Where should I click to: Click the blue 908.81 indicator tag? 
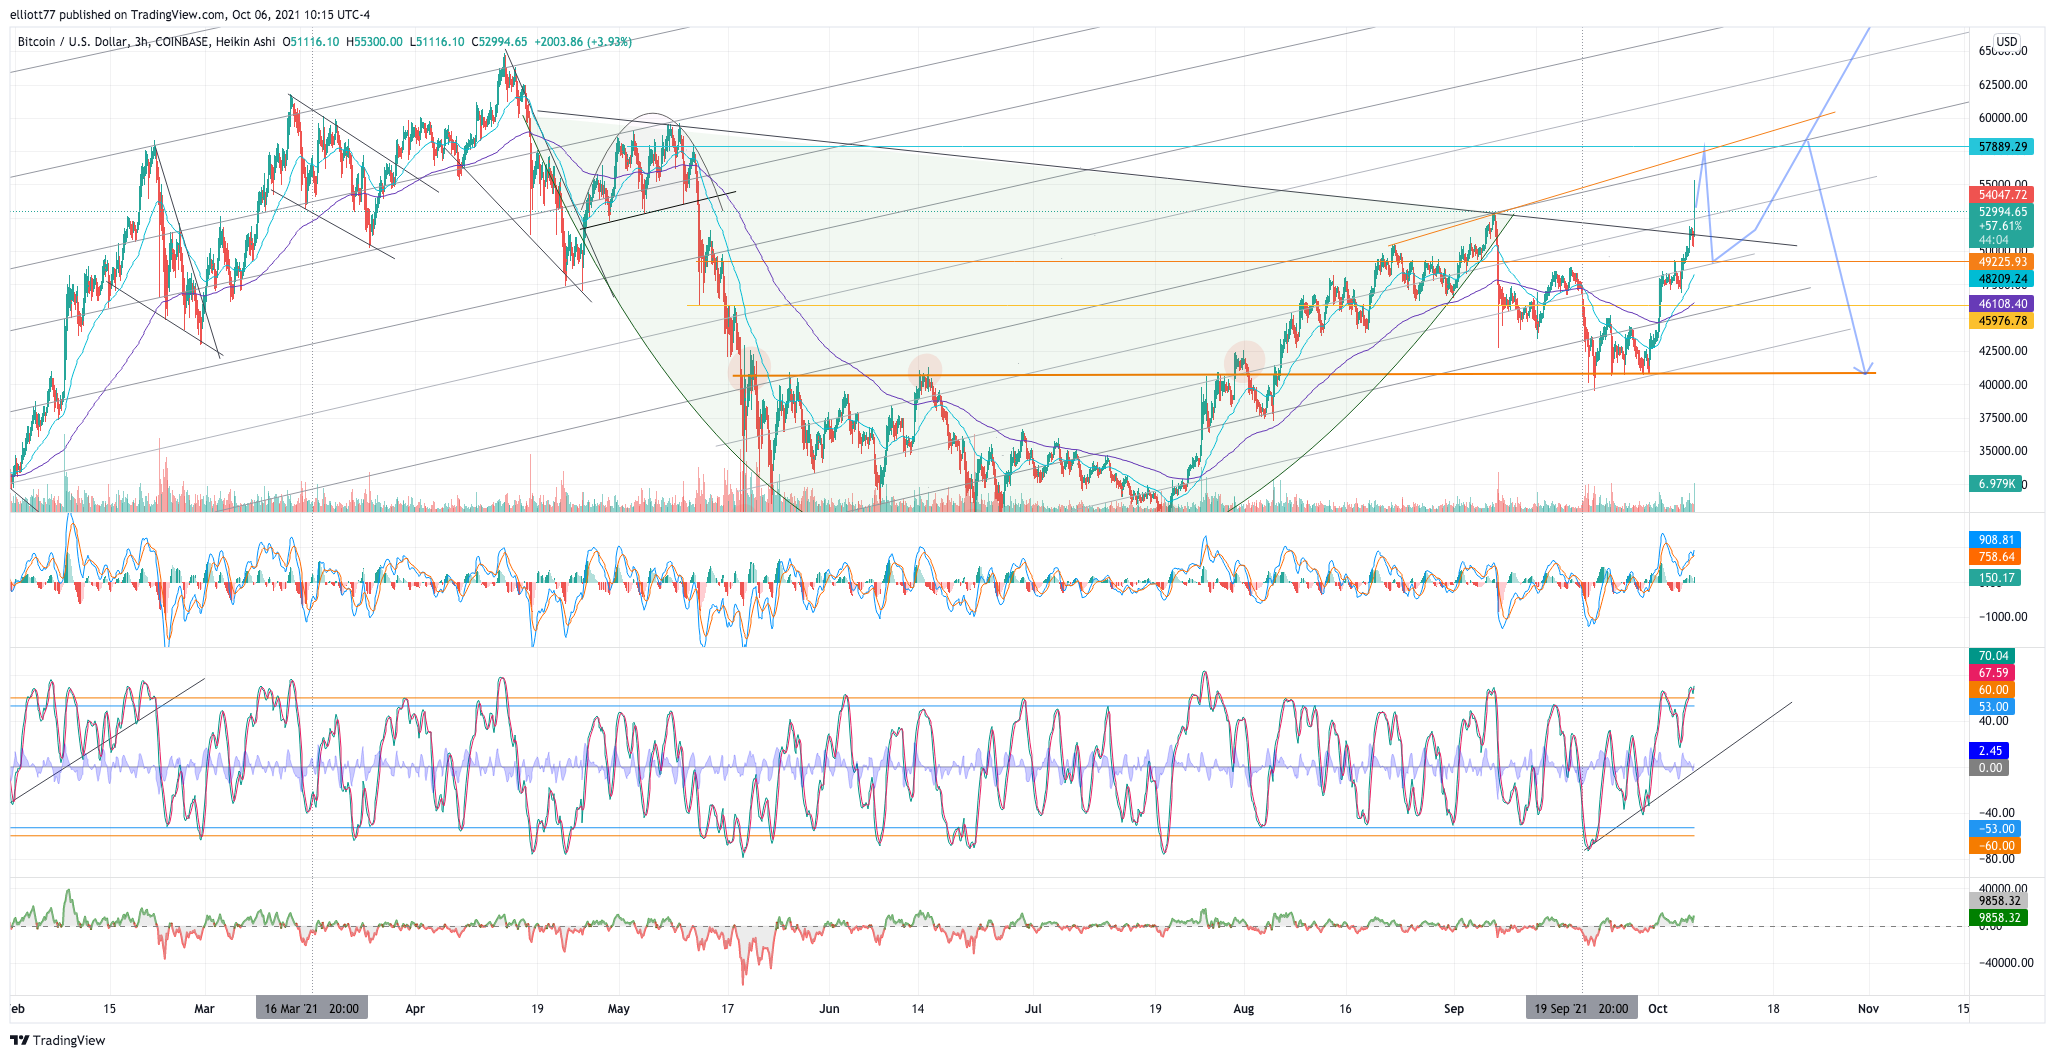coord(1996,540)
